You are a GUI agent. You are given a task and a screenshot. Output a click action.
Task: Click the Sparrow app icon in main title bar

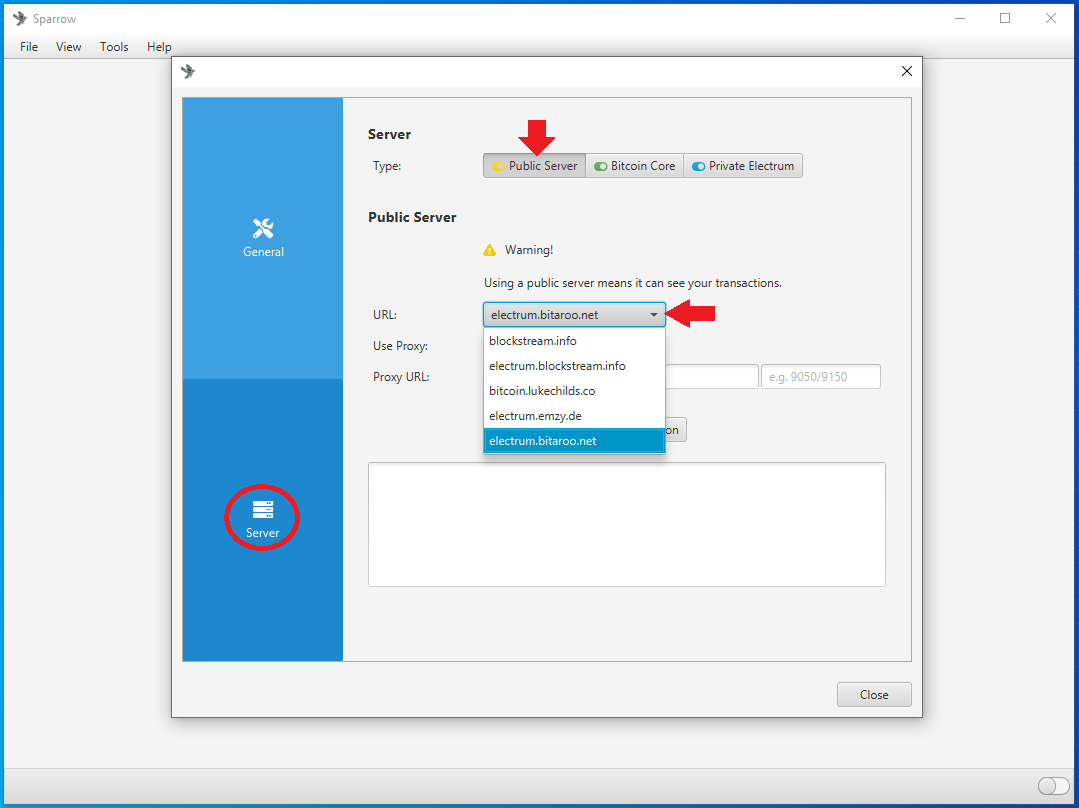point(20,19)
